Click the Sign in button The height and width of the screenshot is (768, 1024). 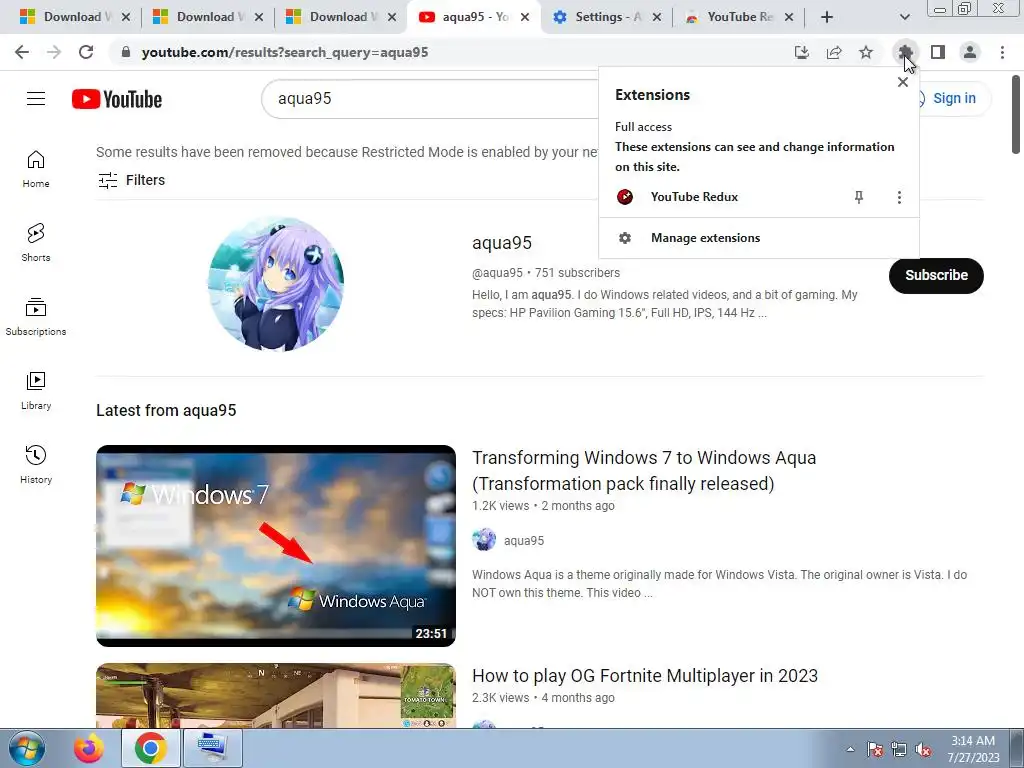(x=953, y=99)
